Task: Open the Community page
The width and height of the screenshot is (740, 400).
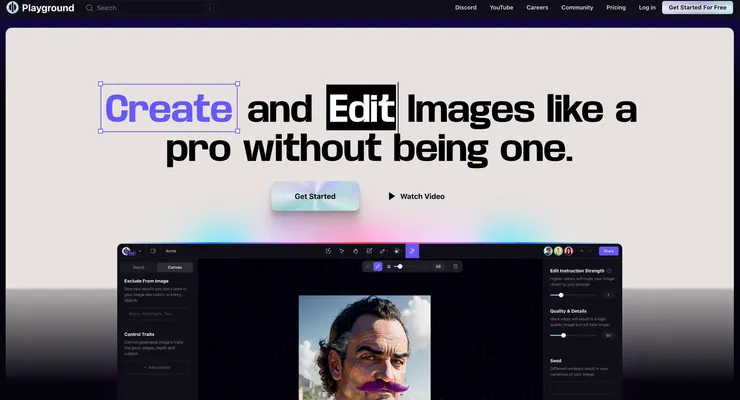Action: point(577,8)
